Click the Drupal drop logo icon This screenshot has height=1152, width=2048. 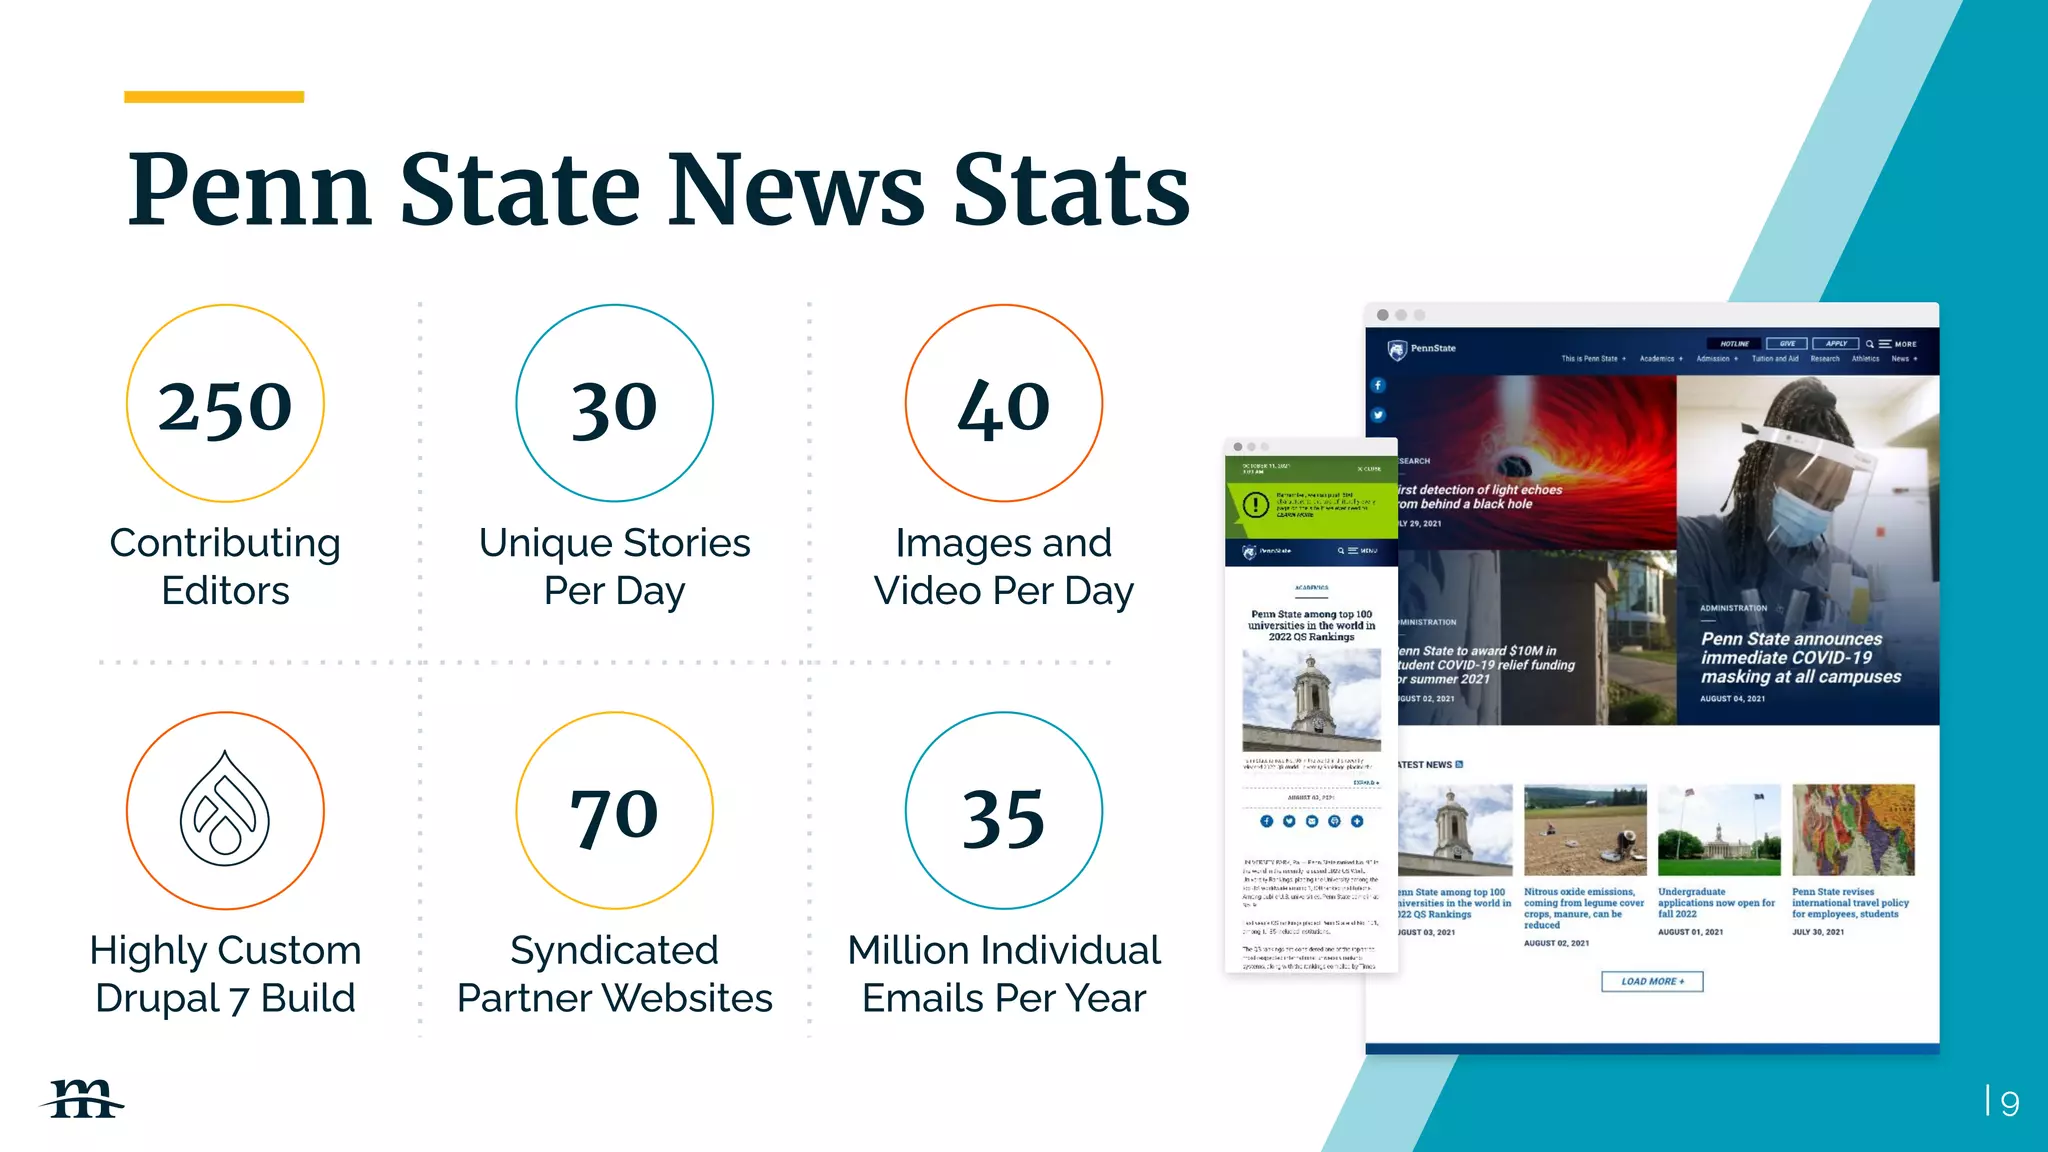225,809
